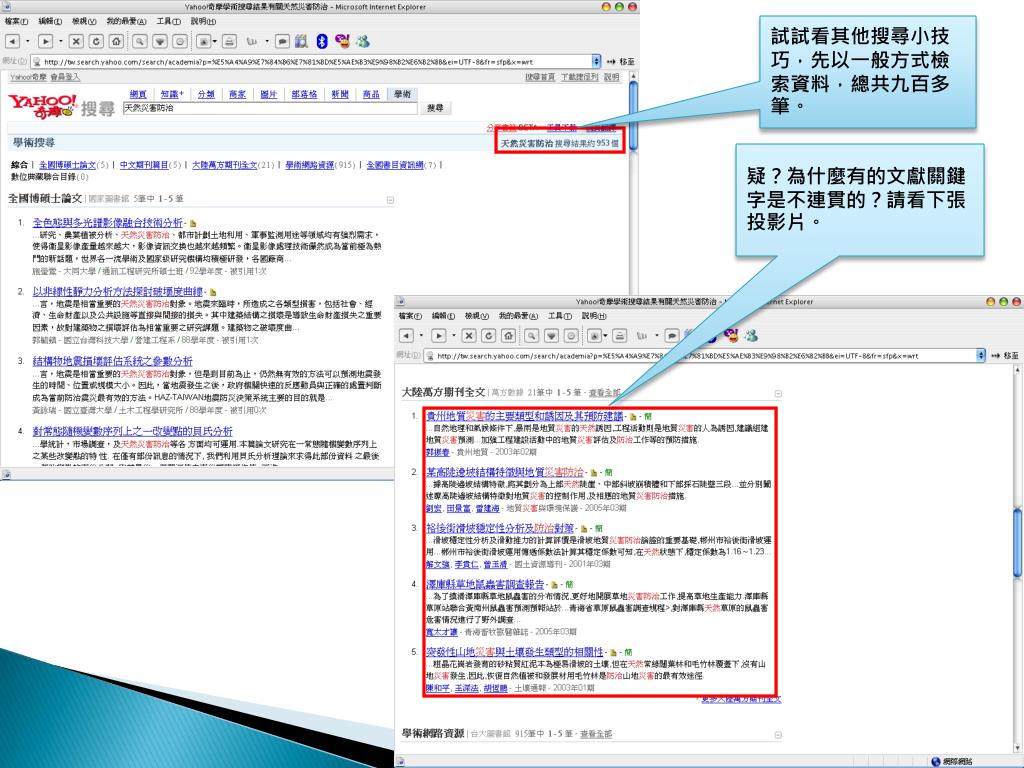This screenshot has width=1024, height=768.
Task: Click Forward arrow in upper browser window toolbar
Action: coord(45,41)
